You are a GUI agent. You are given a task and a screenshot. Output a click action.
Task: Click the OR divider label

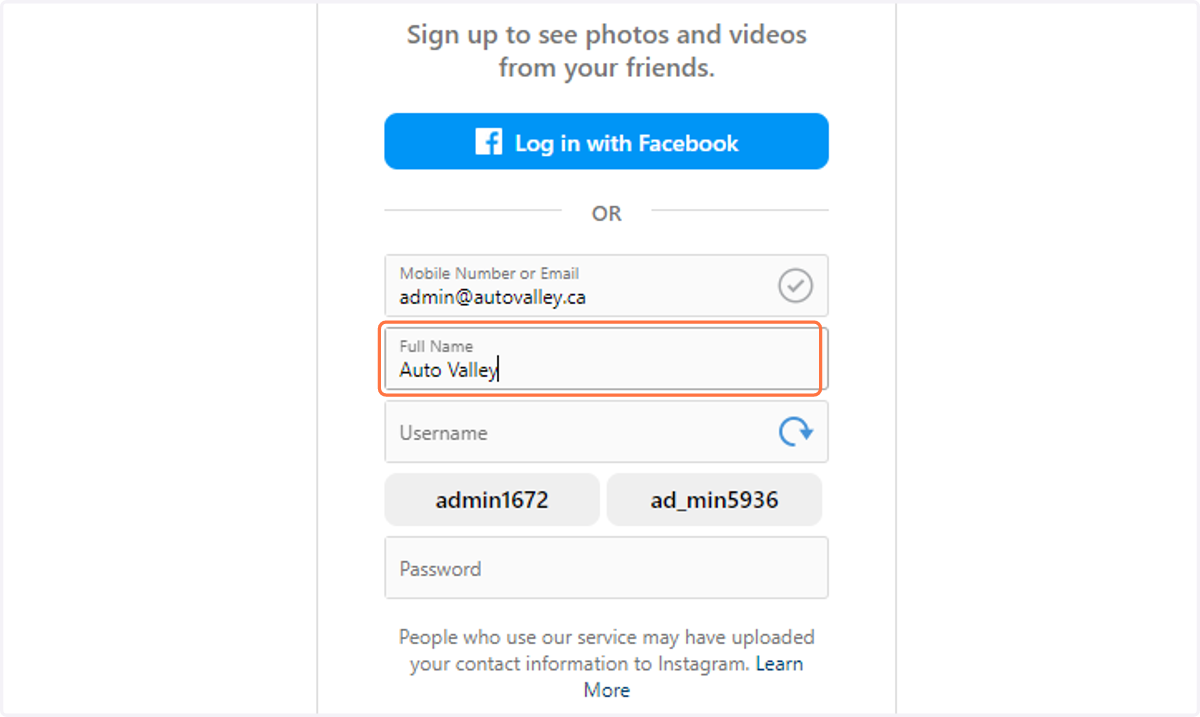(606, 213)
